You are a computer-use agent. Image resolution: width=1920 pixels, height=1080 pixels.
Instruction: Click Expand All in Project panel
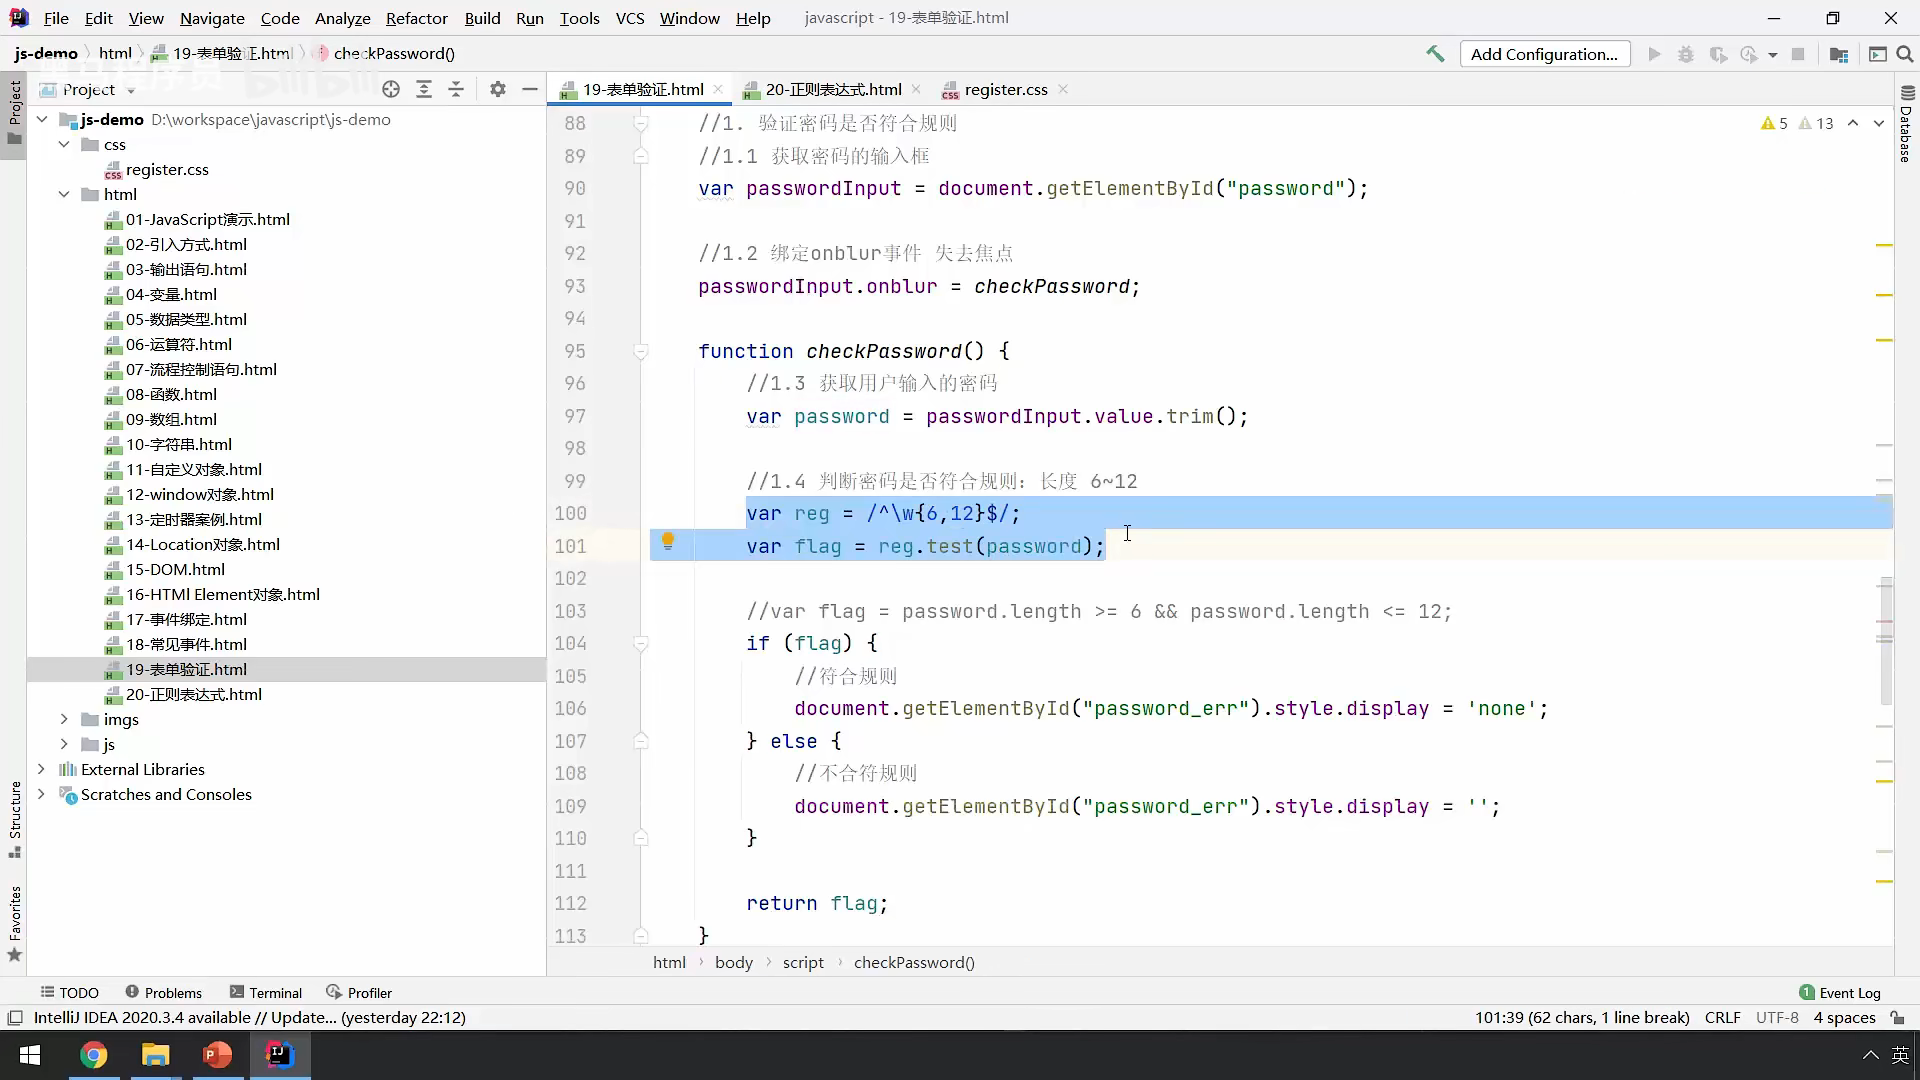424,89
